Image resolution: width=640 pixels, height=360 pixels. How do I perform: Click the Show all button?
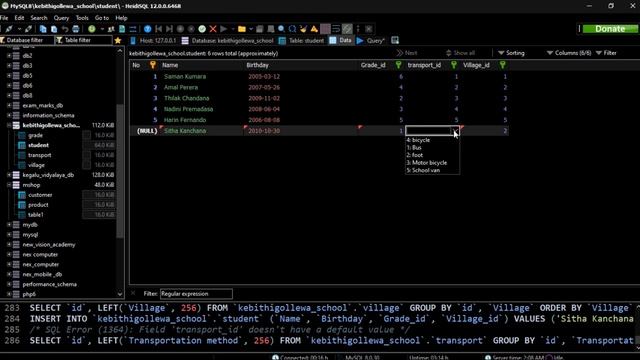point(460,53)
